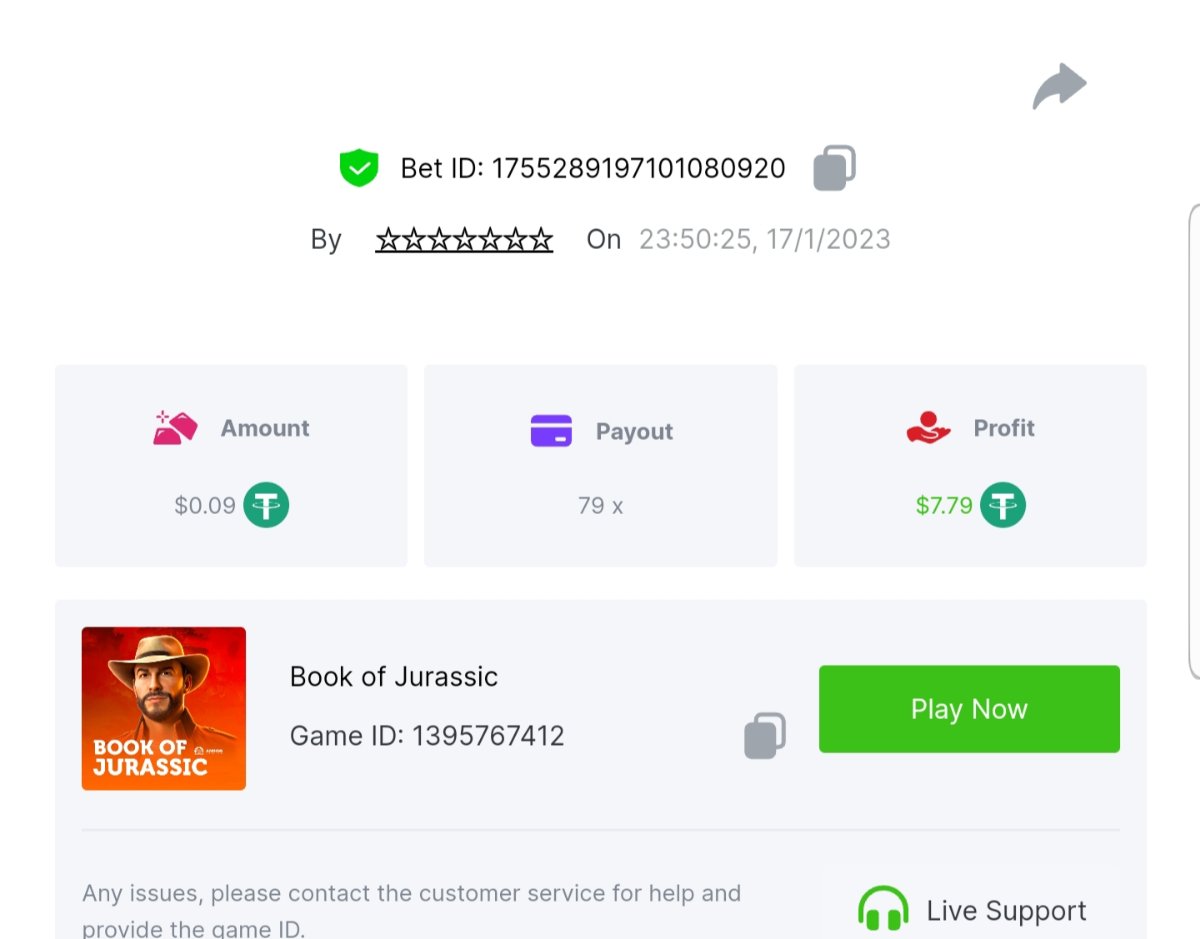Viewport: 1200px width, 939px height.
Task: Copy the Bet ID number
Action: 834,168
